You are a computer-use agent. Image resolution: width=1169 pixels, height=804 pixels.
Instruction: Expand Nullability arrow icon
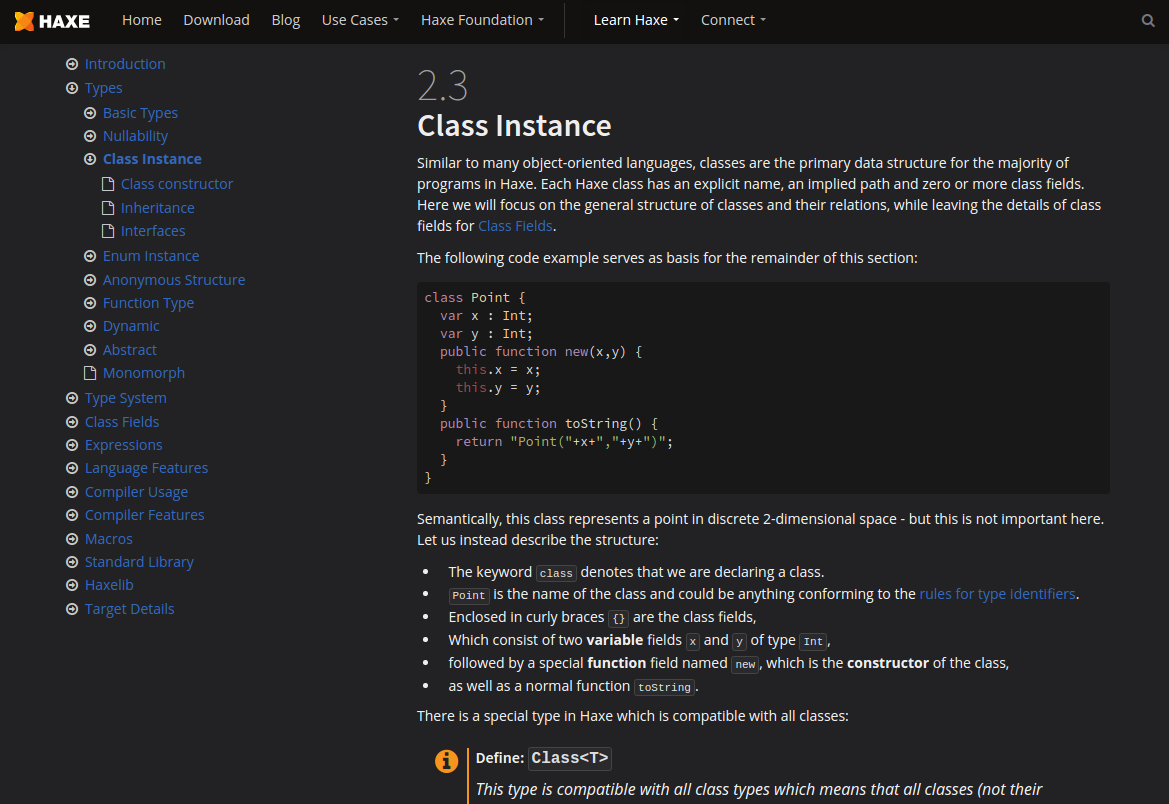pos(90,136)
